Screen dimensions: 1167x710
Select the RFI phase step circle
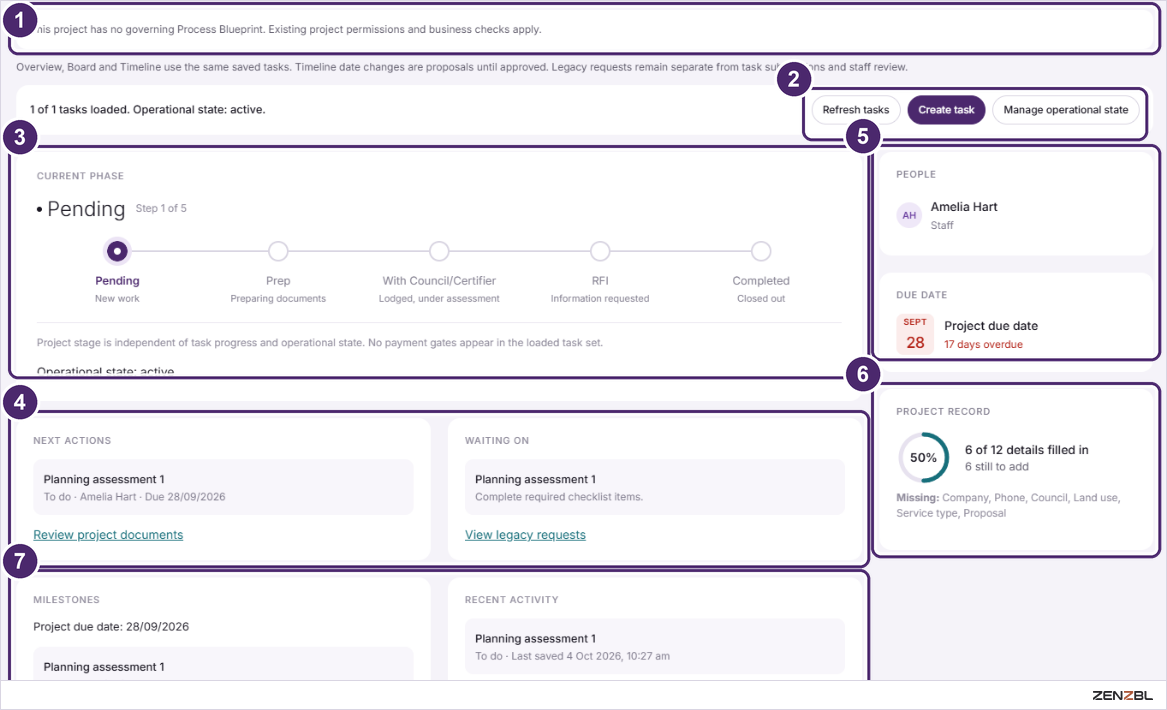(600, 252)
